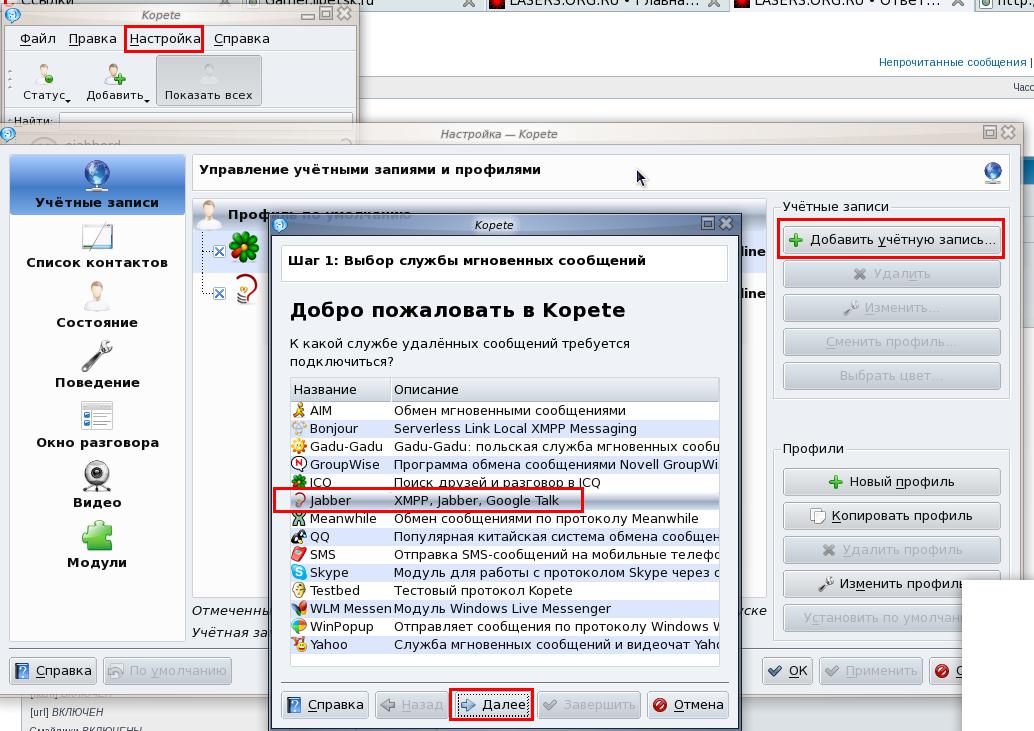
Task: Click the Jabber lightbulb account icon
Action: (246, 289)
